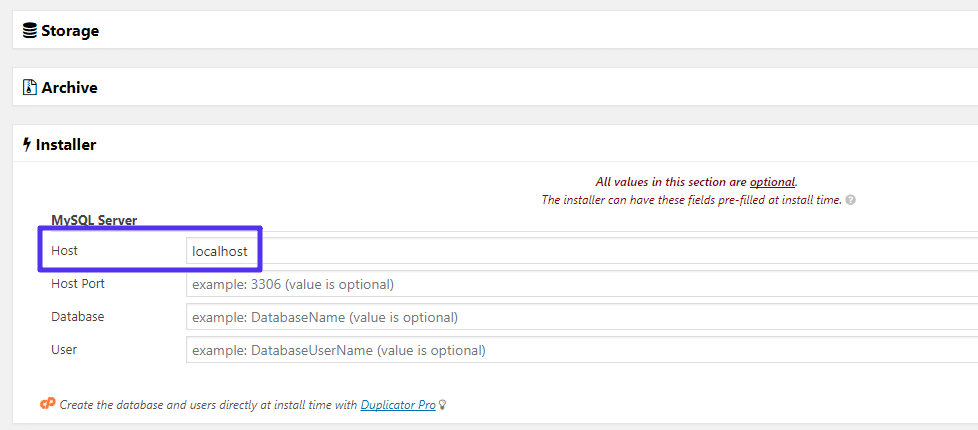Click the orange Duplicator logo icon
Image resolution: width=978 pixels, height=430 pixels.
pos(48,404)
